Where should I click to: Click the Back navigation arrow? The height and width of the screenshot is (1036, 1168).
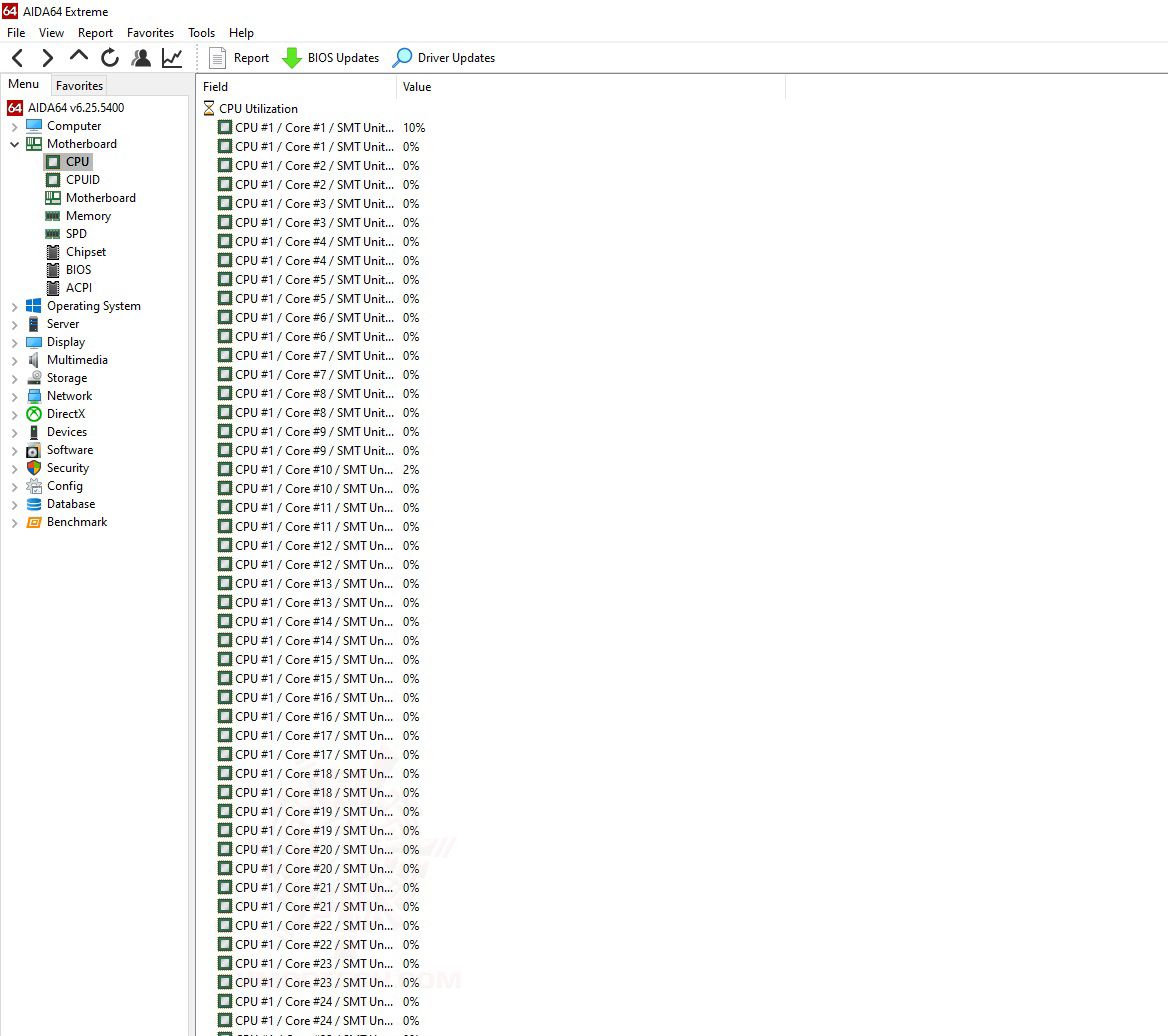point(18,57)
